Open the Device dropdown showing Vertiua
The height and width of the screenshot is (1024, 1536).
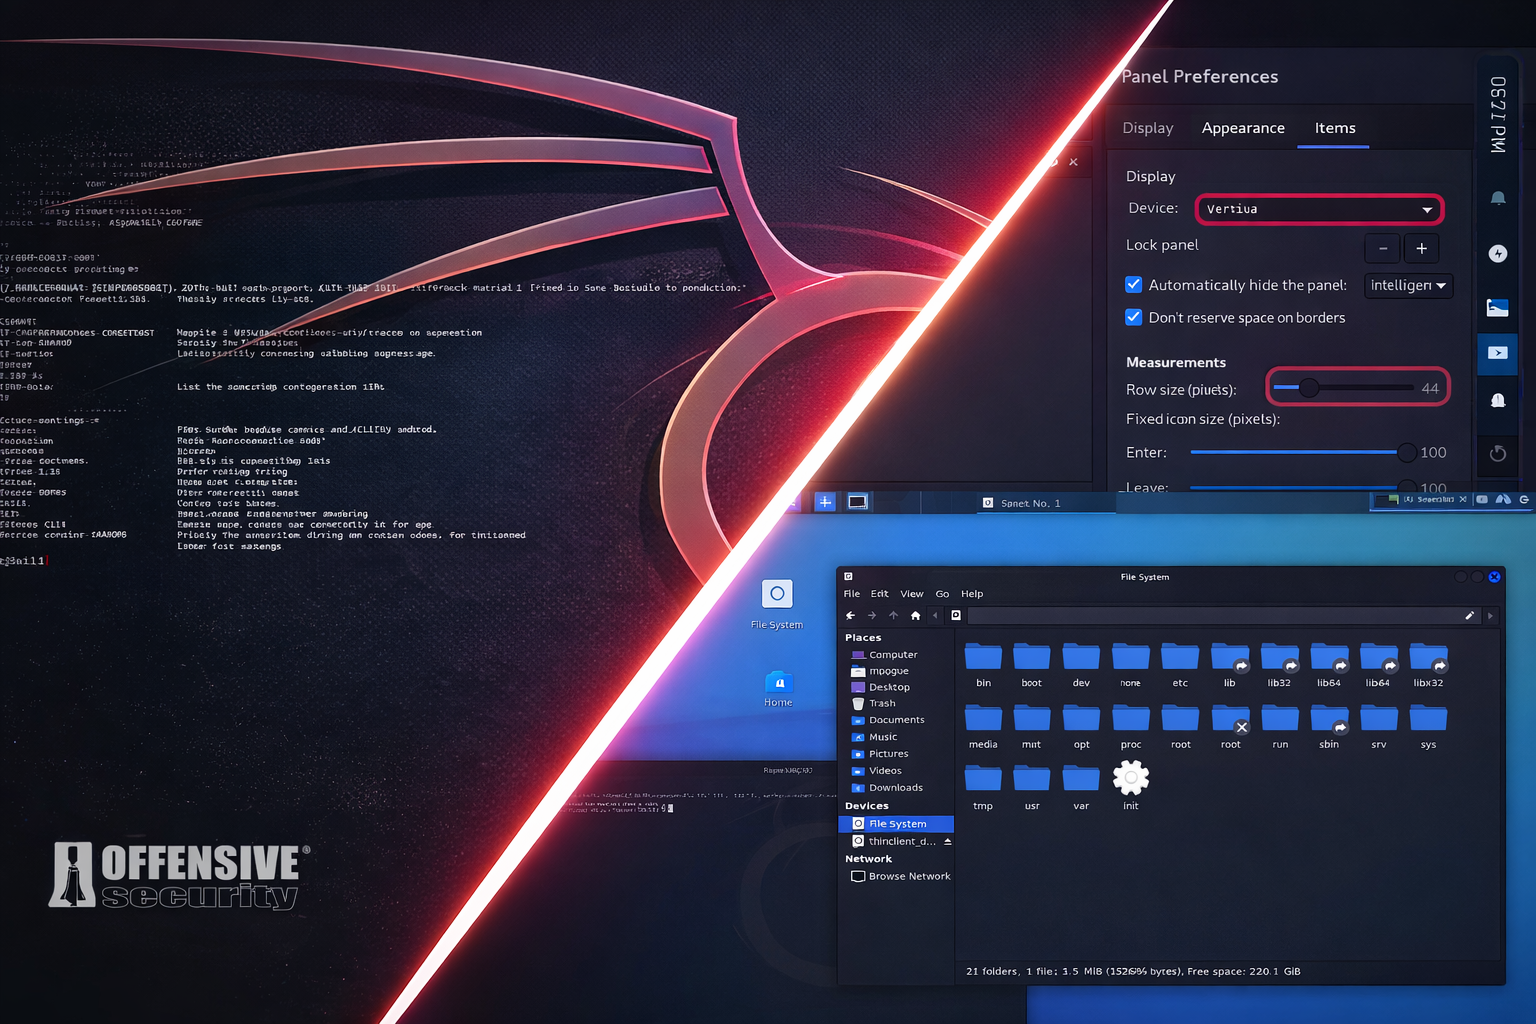1319,209
